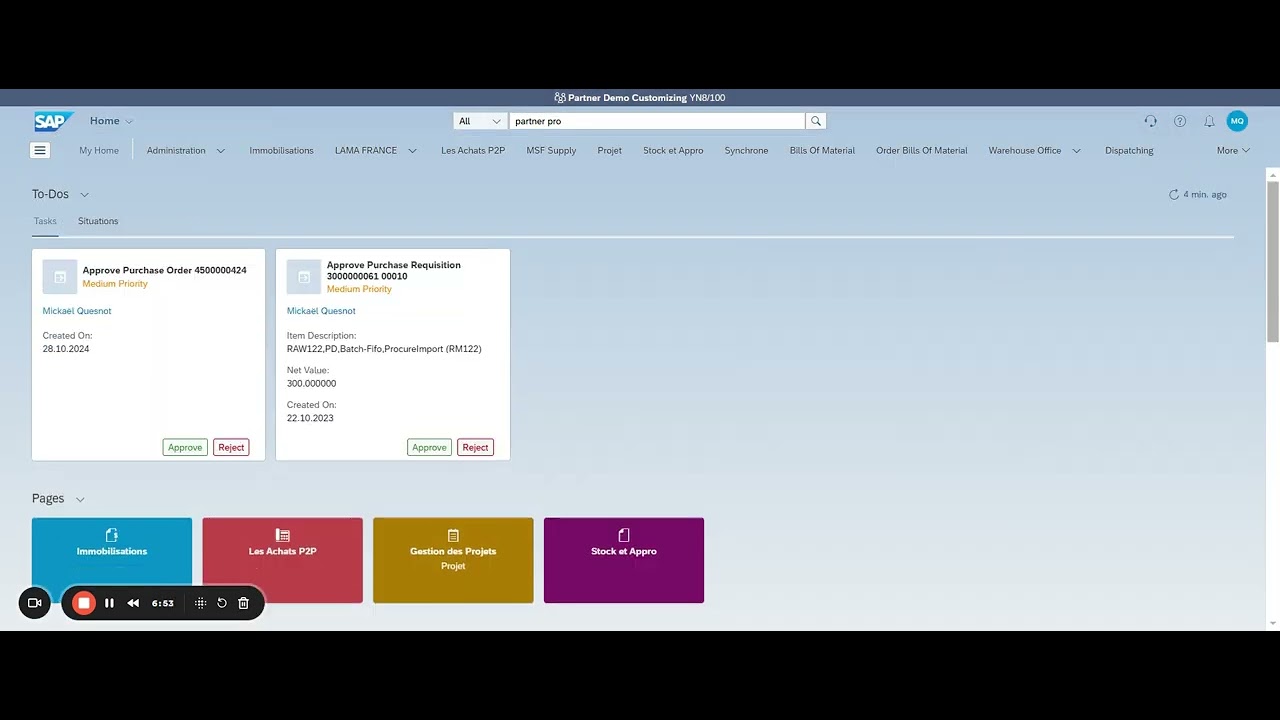Open the notifications bell
Viewport: 1280px width, 720px height.
tap(1209, 121)
